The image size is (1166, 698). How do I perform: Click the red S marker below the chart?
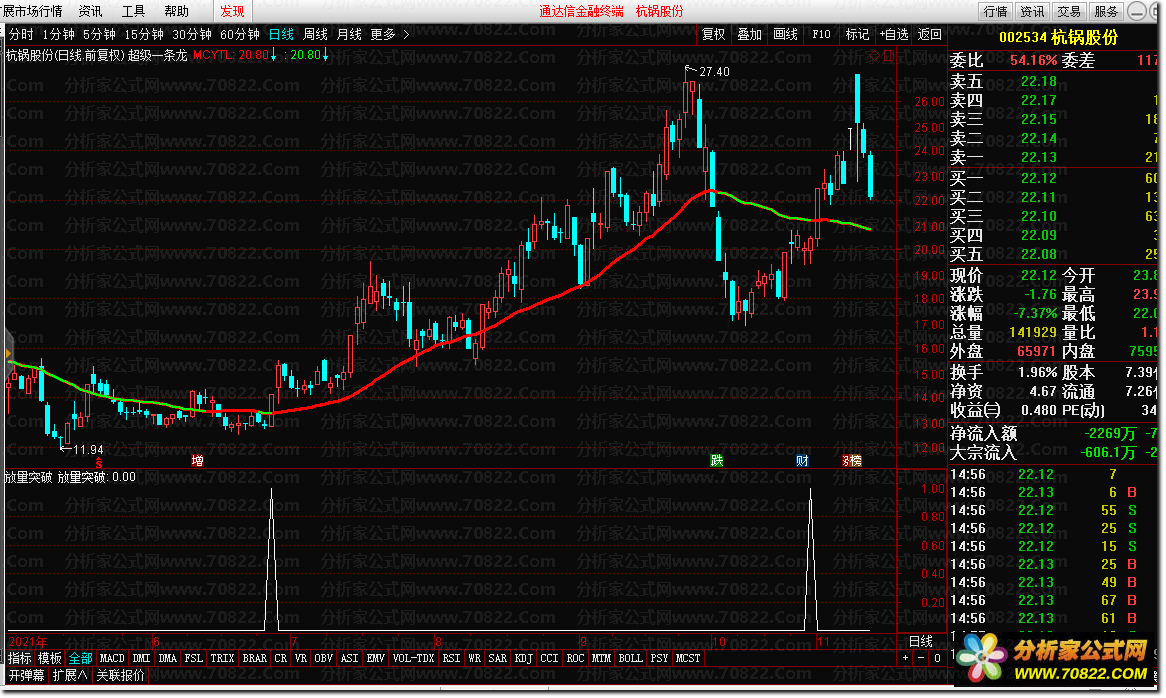[99, 462]
